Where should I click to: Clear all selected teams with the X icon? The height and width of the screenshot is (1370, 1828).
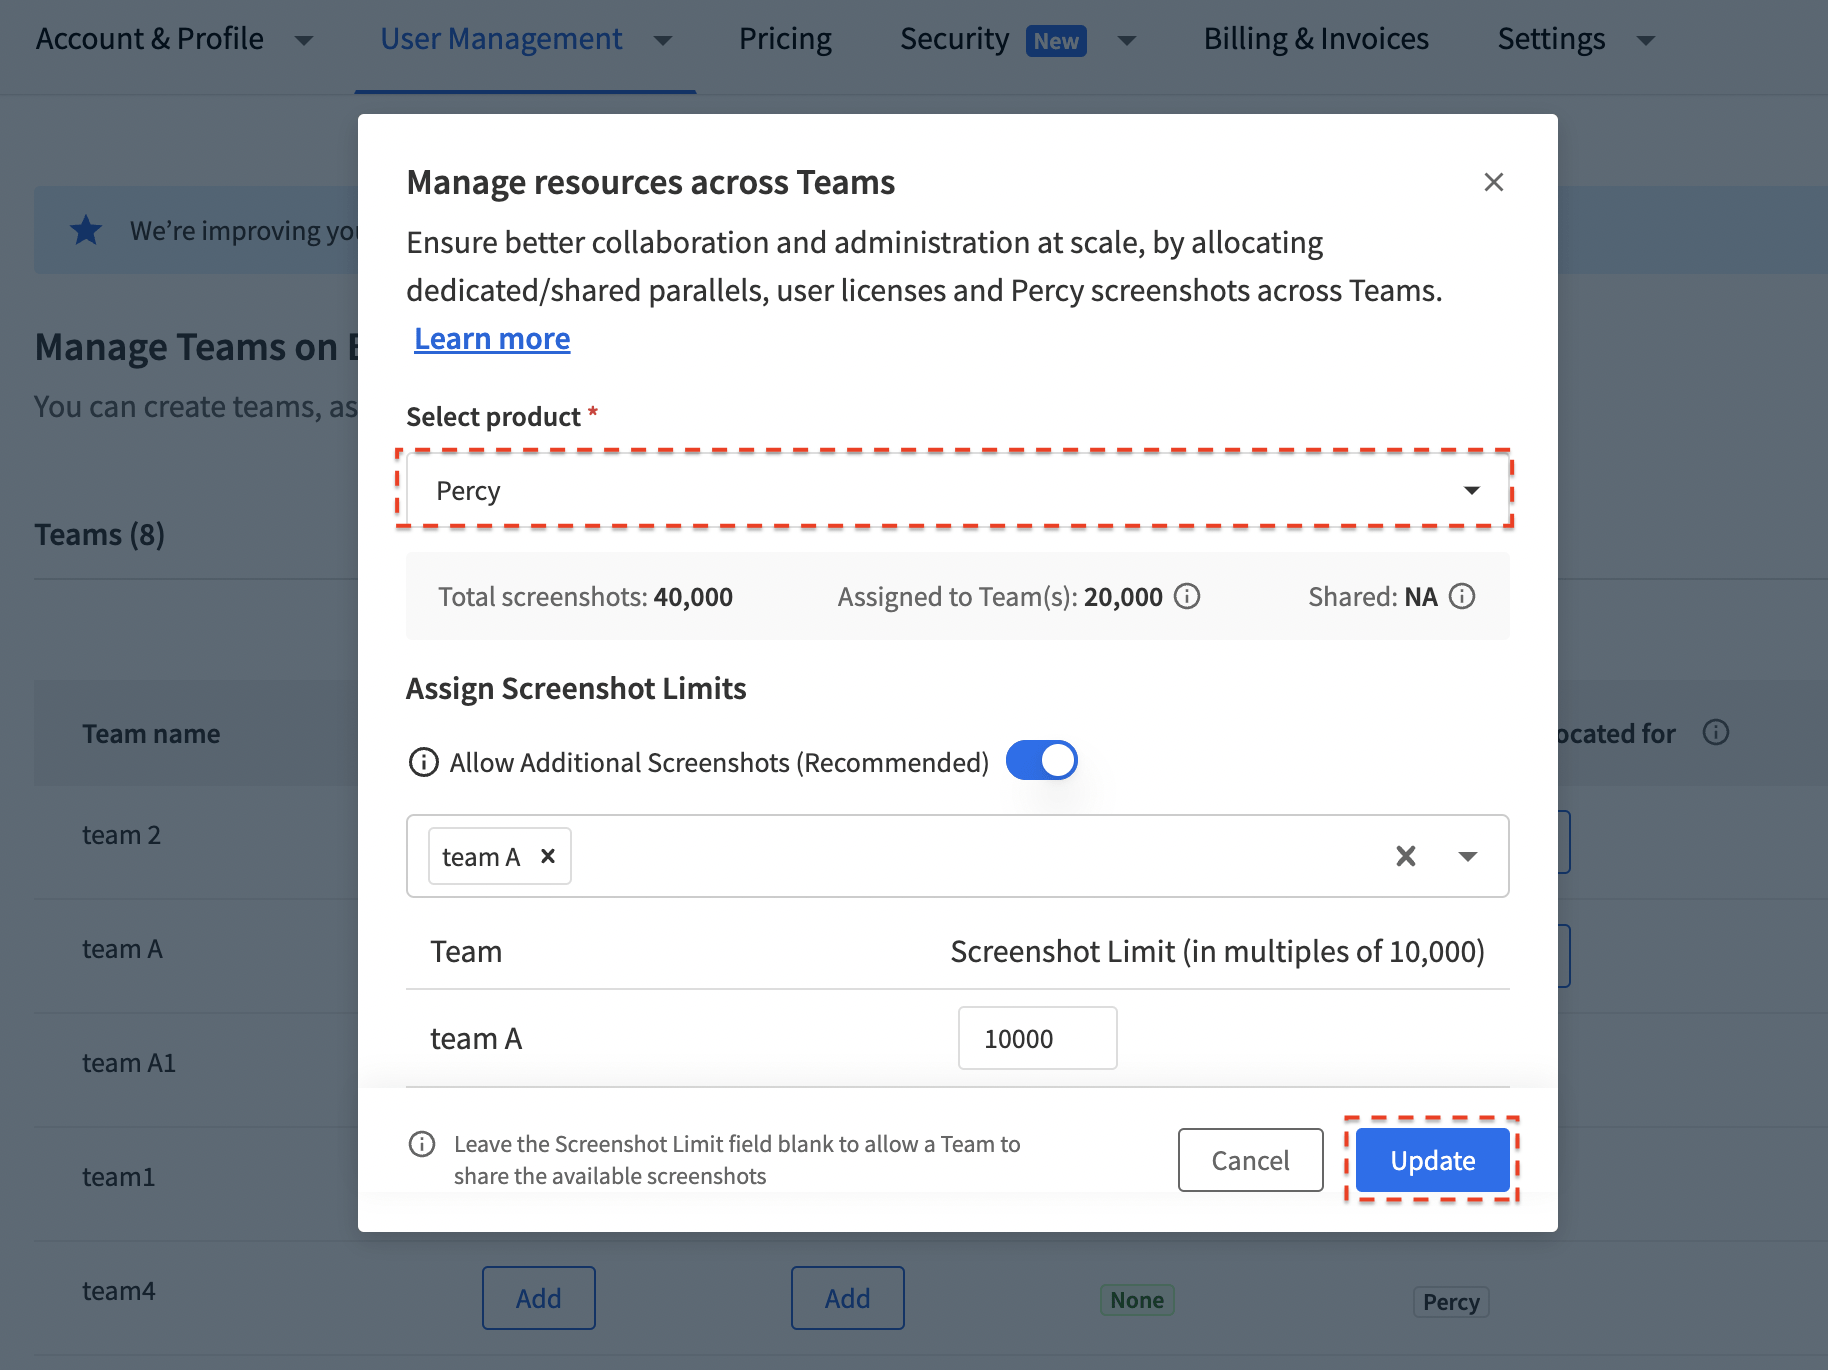tap(1405, 856)
